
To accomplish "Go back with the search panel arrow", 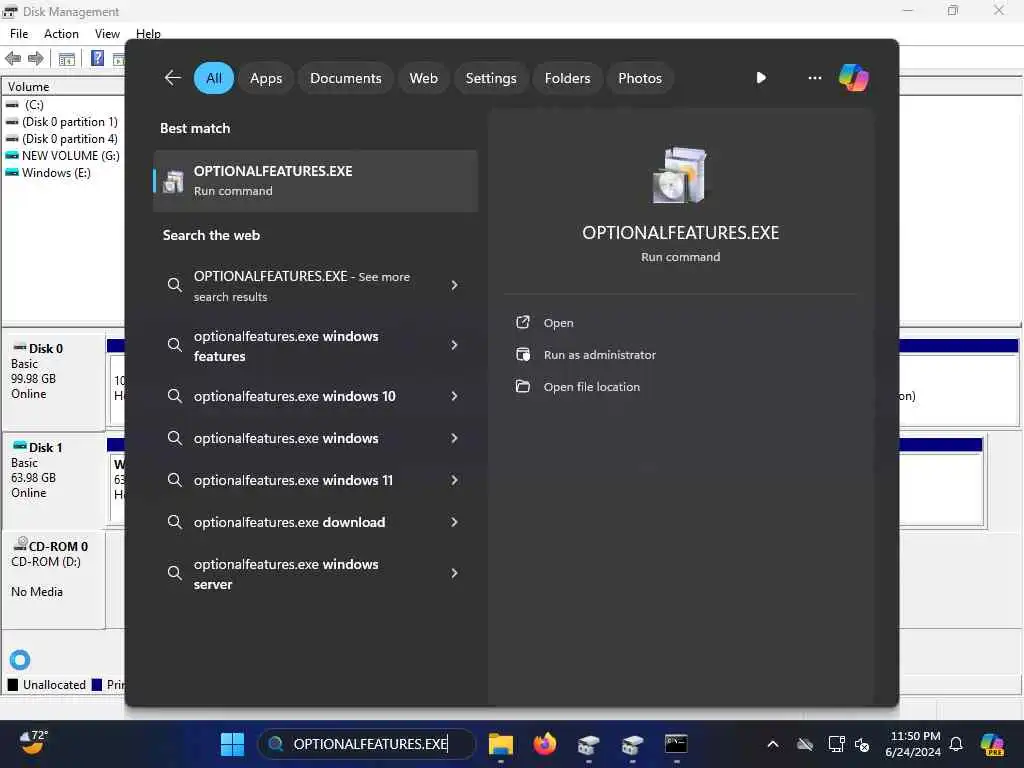I will [x=172, y=78].
